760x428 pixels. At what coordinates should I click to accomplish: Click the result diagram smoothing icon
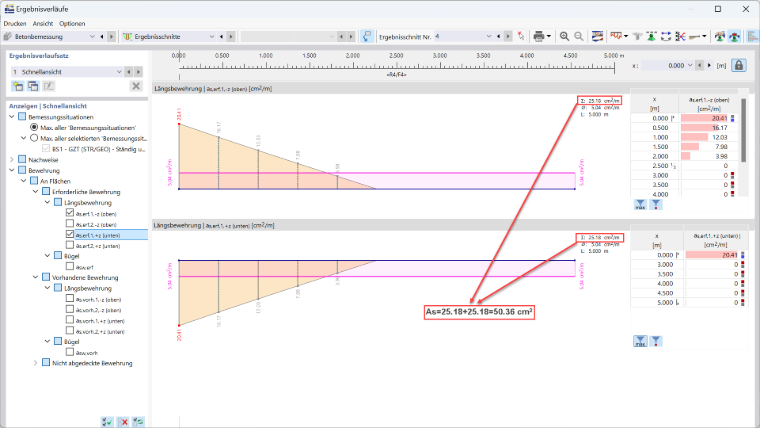click(616, 36)
